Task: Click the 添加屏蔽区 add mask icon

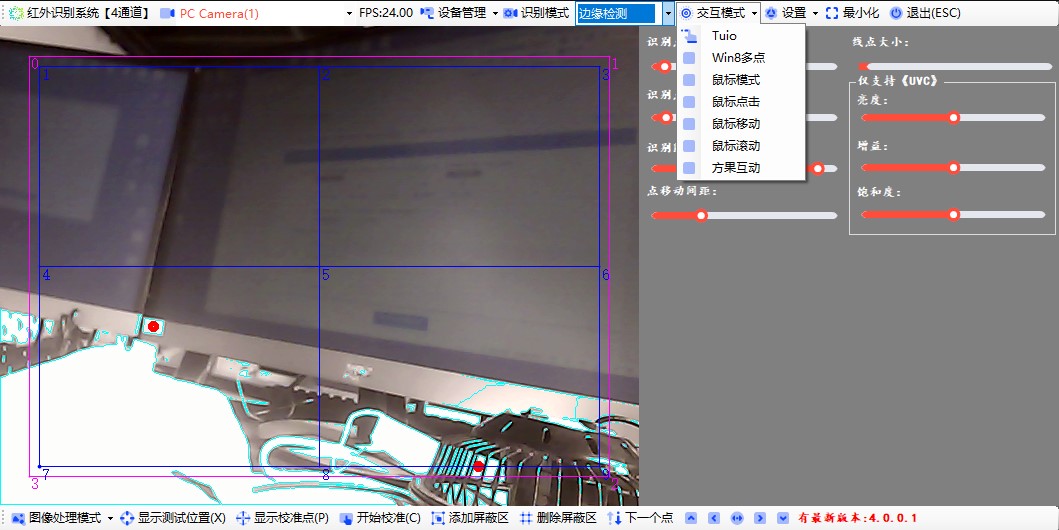Action: click(x=438, y=518)
